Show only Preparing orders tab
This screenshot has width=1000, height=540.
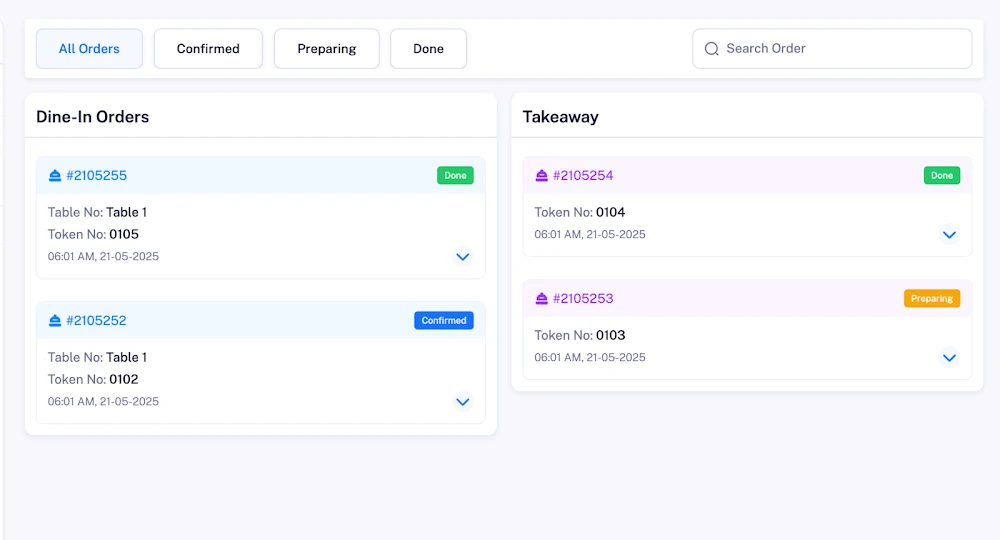pyautogui.click(x=327, y=48)
